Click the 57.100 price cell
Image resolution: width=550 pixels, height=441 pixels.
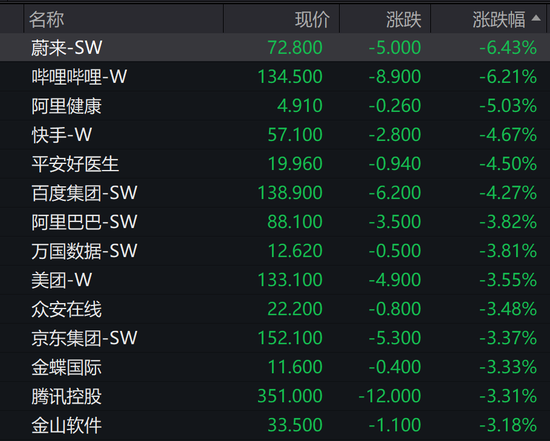[x=295, y=135]
